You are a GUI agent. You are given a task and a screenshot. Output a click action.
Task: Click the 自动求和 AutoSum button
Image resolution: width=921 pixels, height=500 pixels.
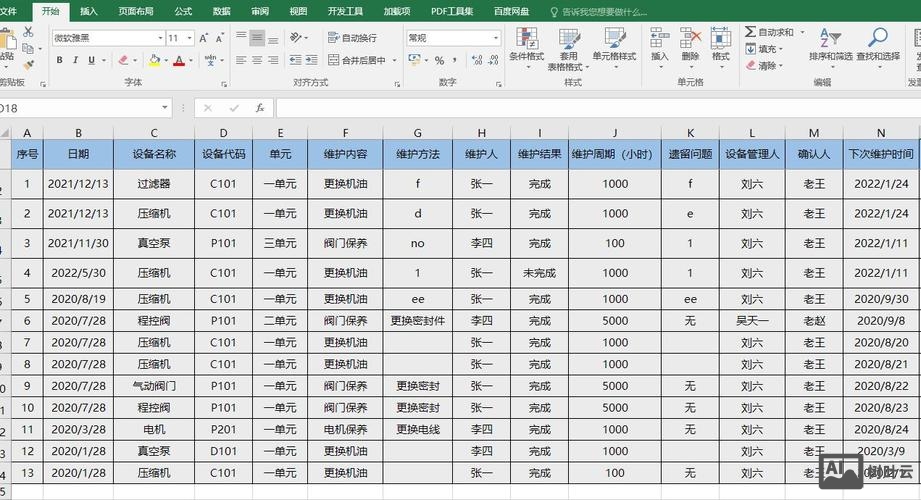769,32
